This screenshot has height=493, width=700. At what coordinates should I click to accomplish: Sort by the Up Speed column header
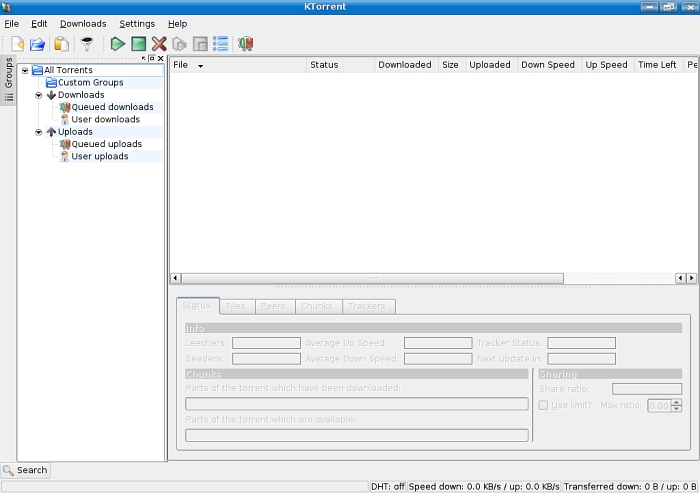point(607,65)
